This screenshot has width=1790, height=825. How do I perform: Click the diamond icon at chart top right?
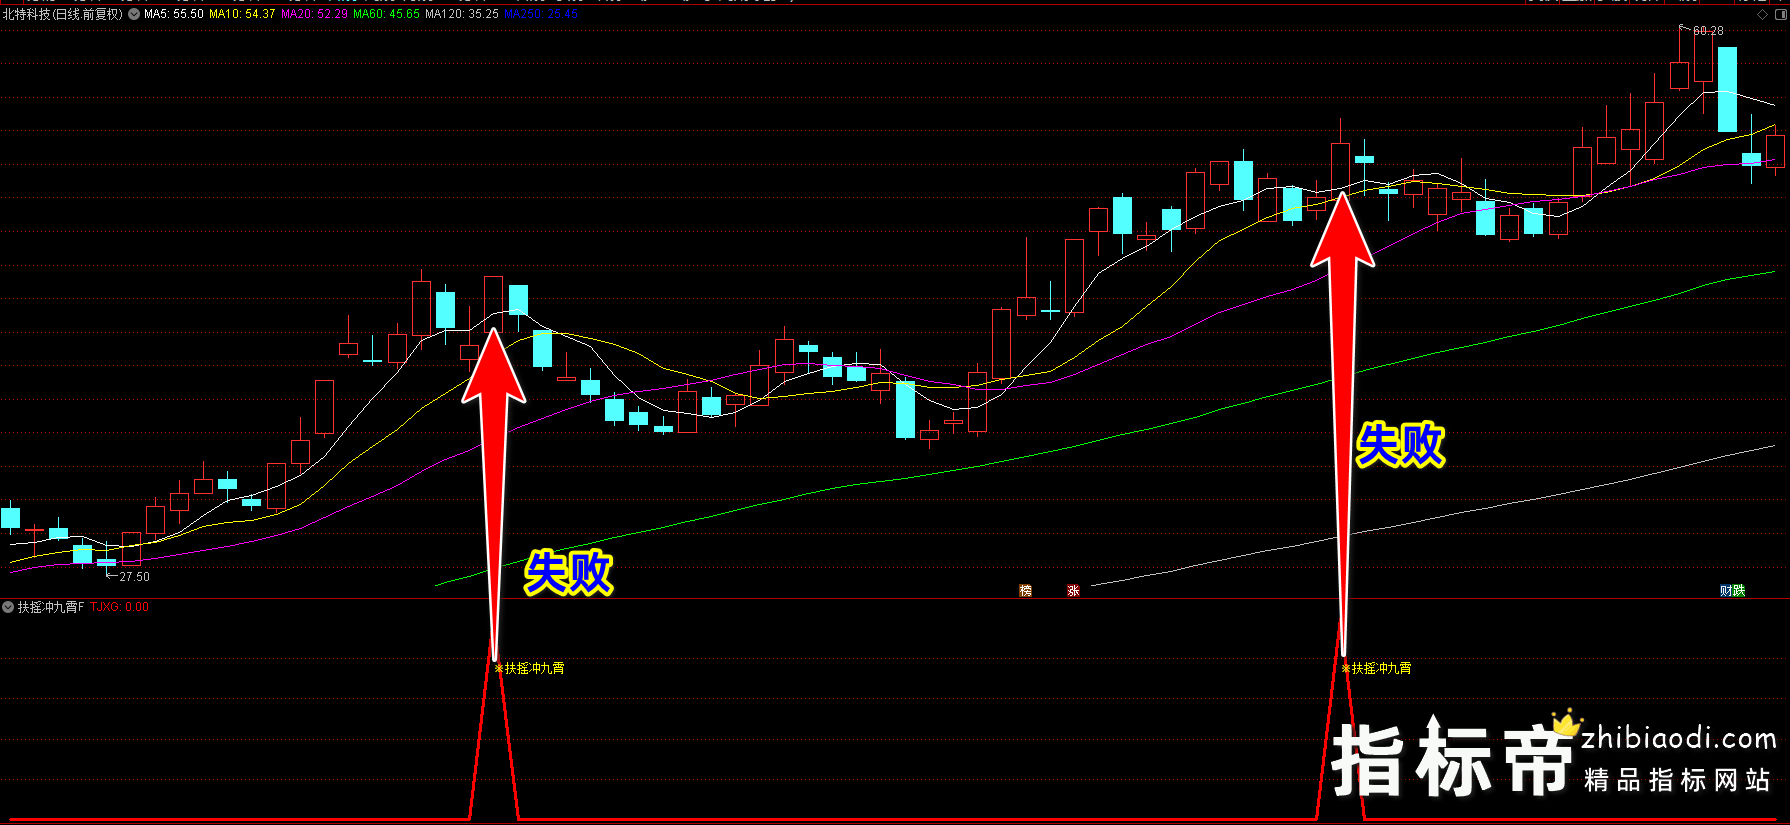coord(1762,14)
